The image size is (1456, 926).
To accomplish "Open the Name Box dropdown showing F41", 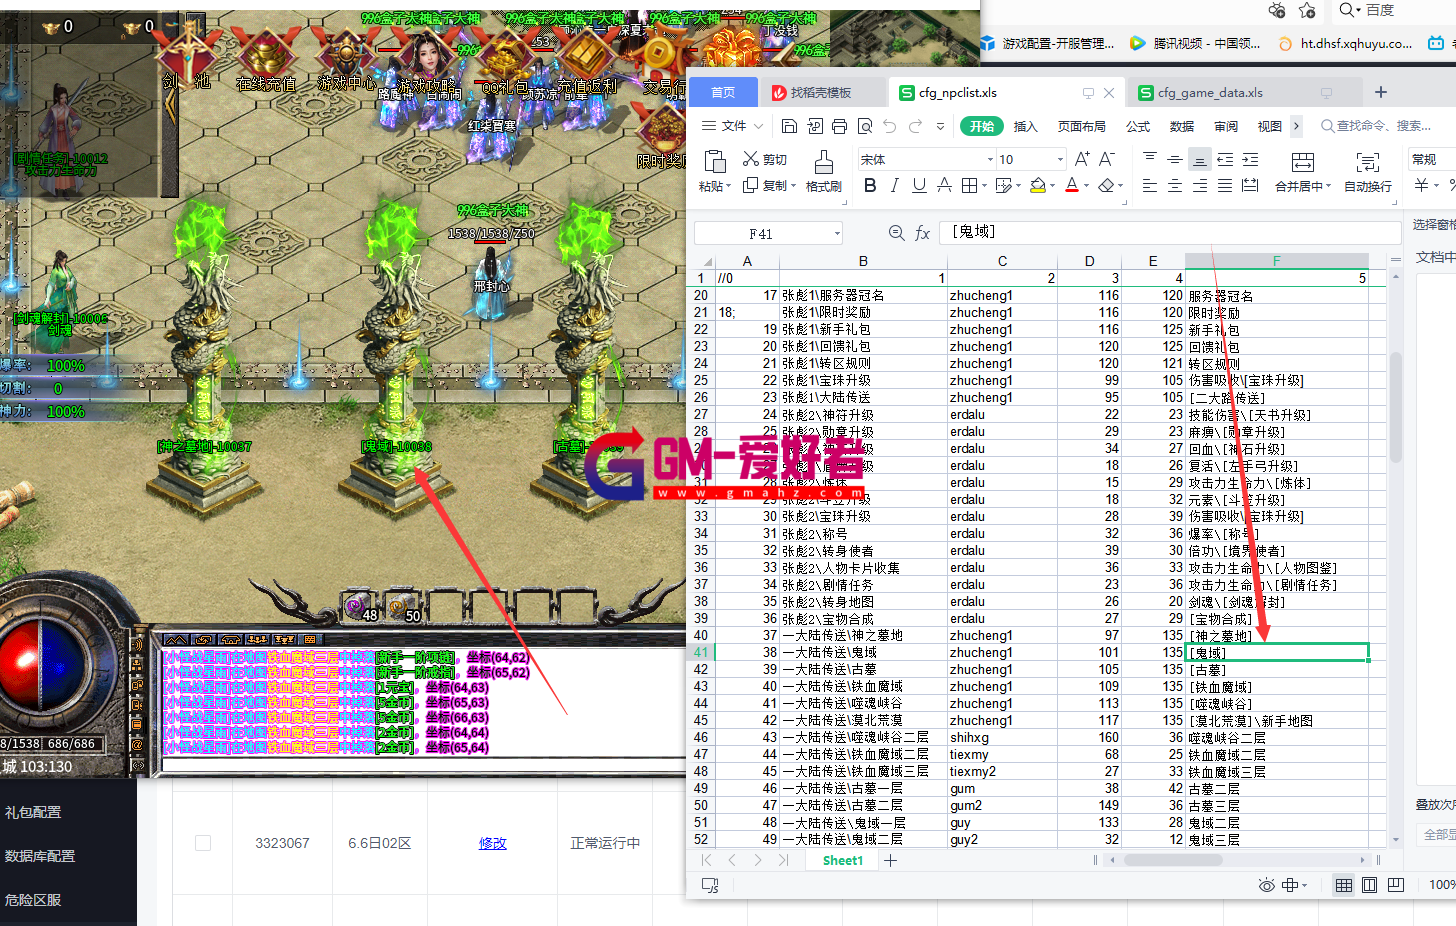I will point(837,234).
